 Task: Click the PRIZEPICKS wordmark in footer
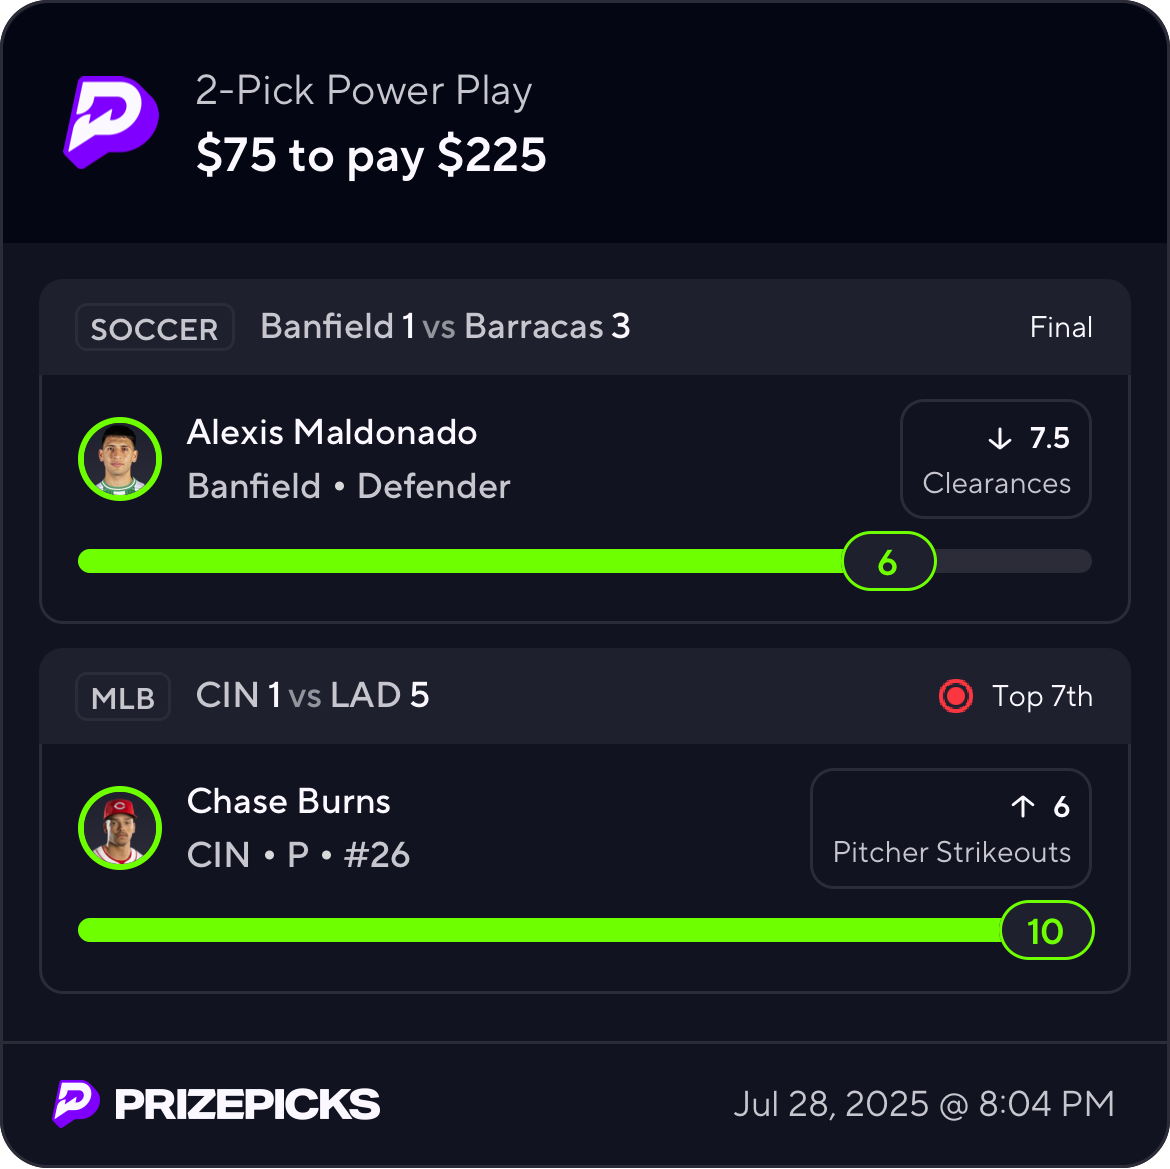(247, 1104)
